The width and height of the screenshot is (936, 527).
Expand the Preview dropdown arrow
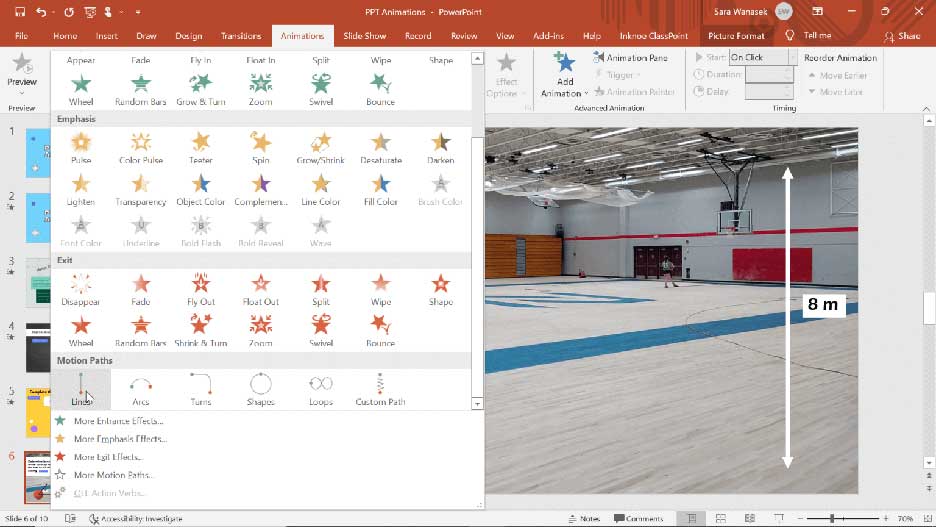[22, 92]
